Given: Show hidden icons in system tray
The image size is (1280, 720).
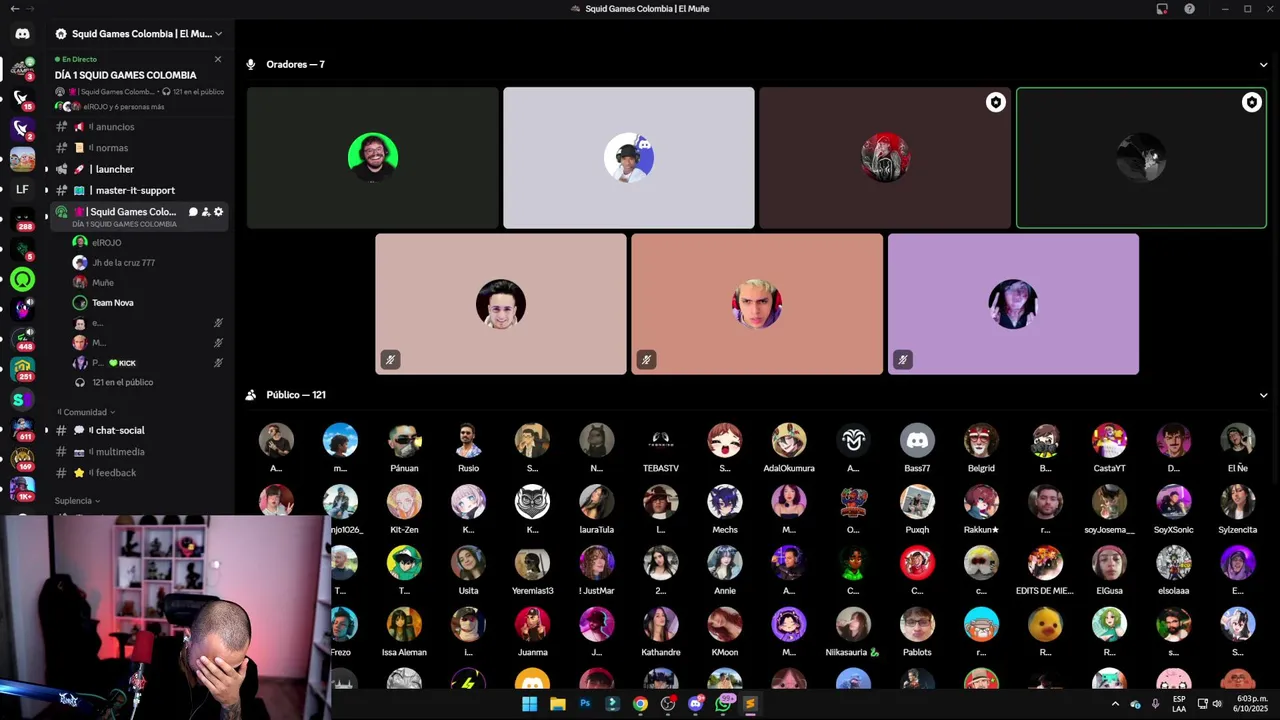Looking at the screenshot, I should (1115, 704).
